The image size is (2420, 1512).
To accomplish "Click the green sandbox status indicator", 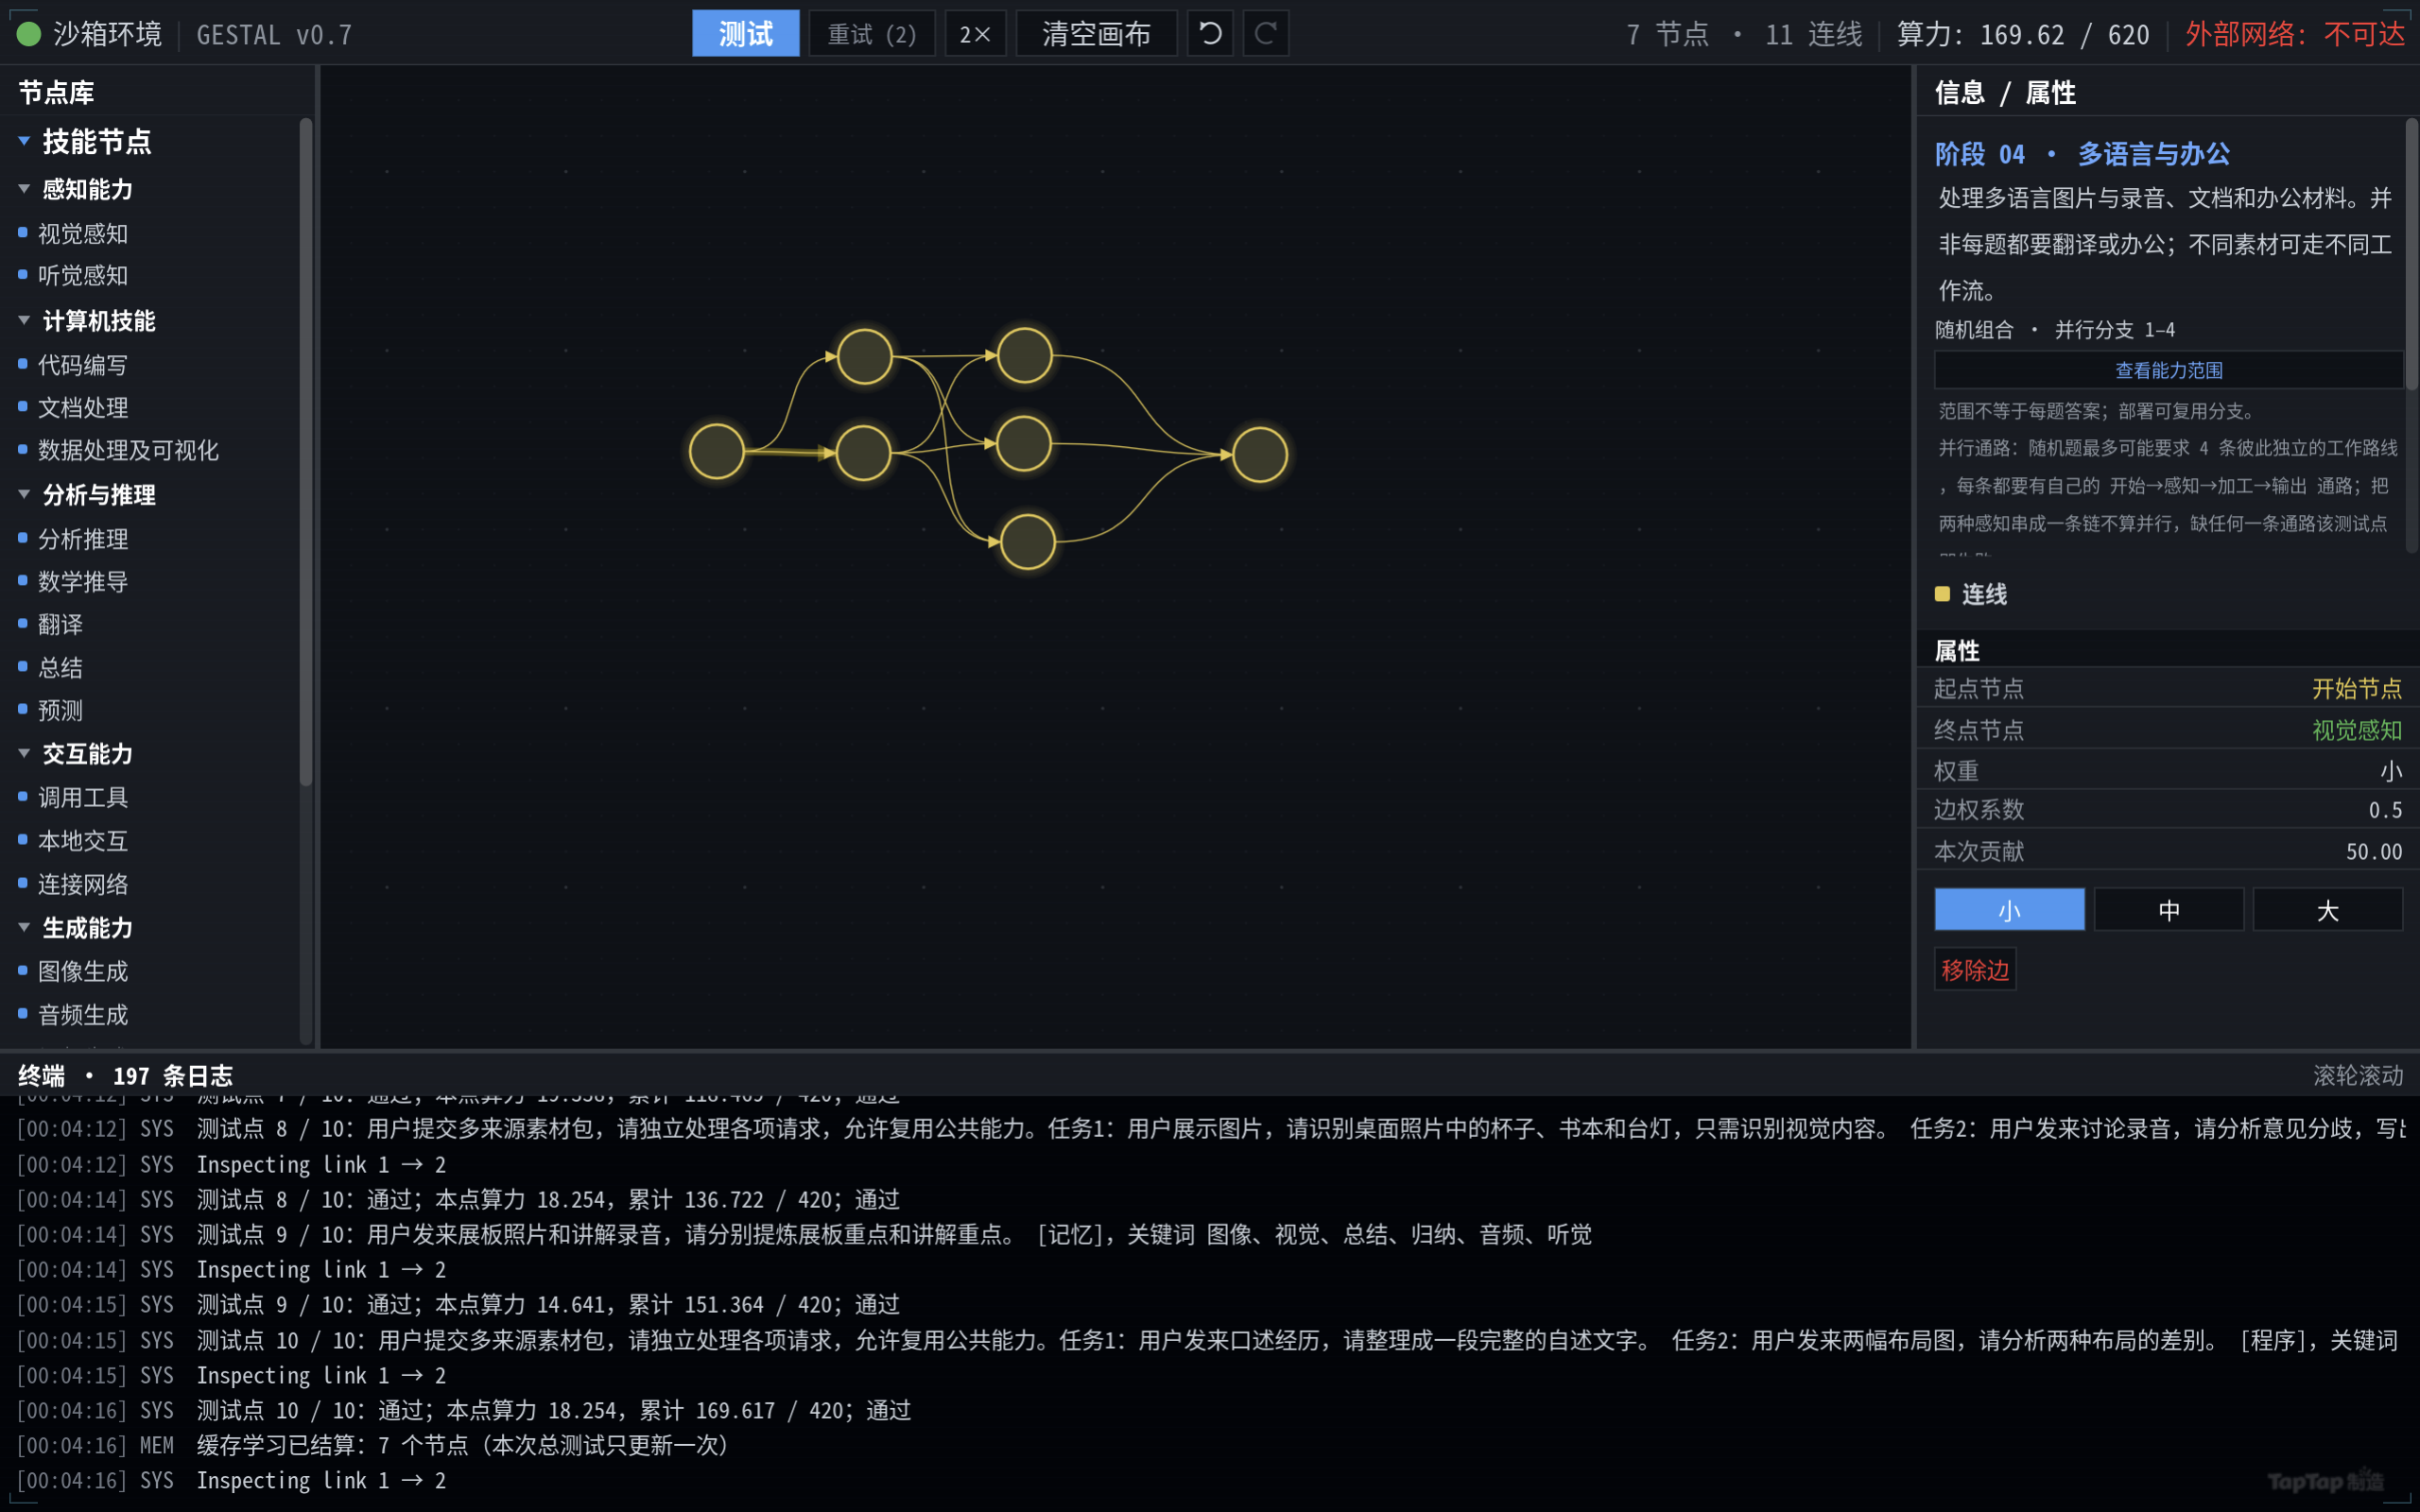I will click(x=29, y=34).
